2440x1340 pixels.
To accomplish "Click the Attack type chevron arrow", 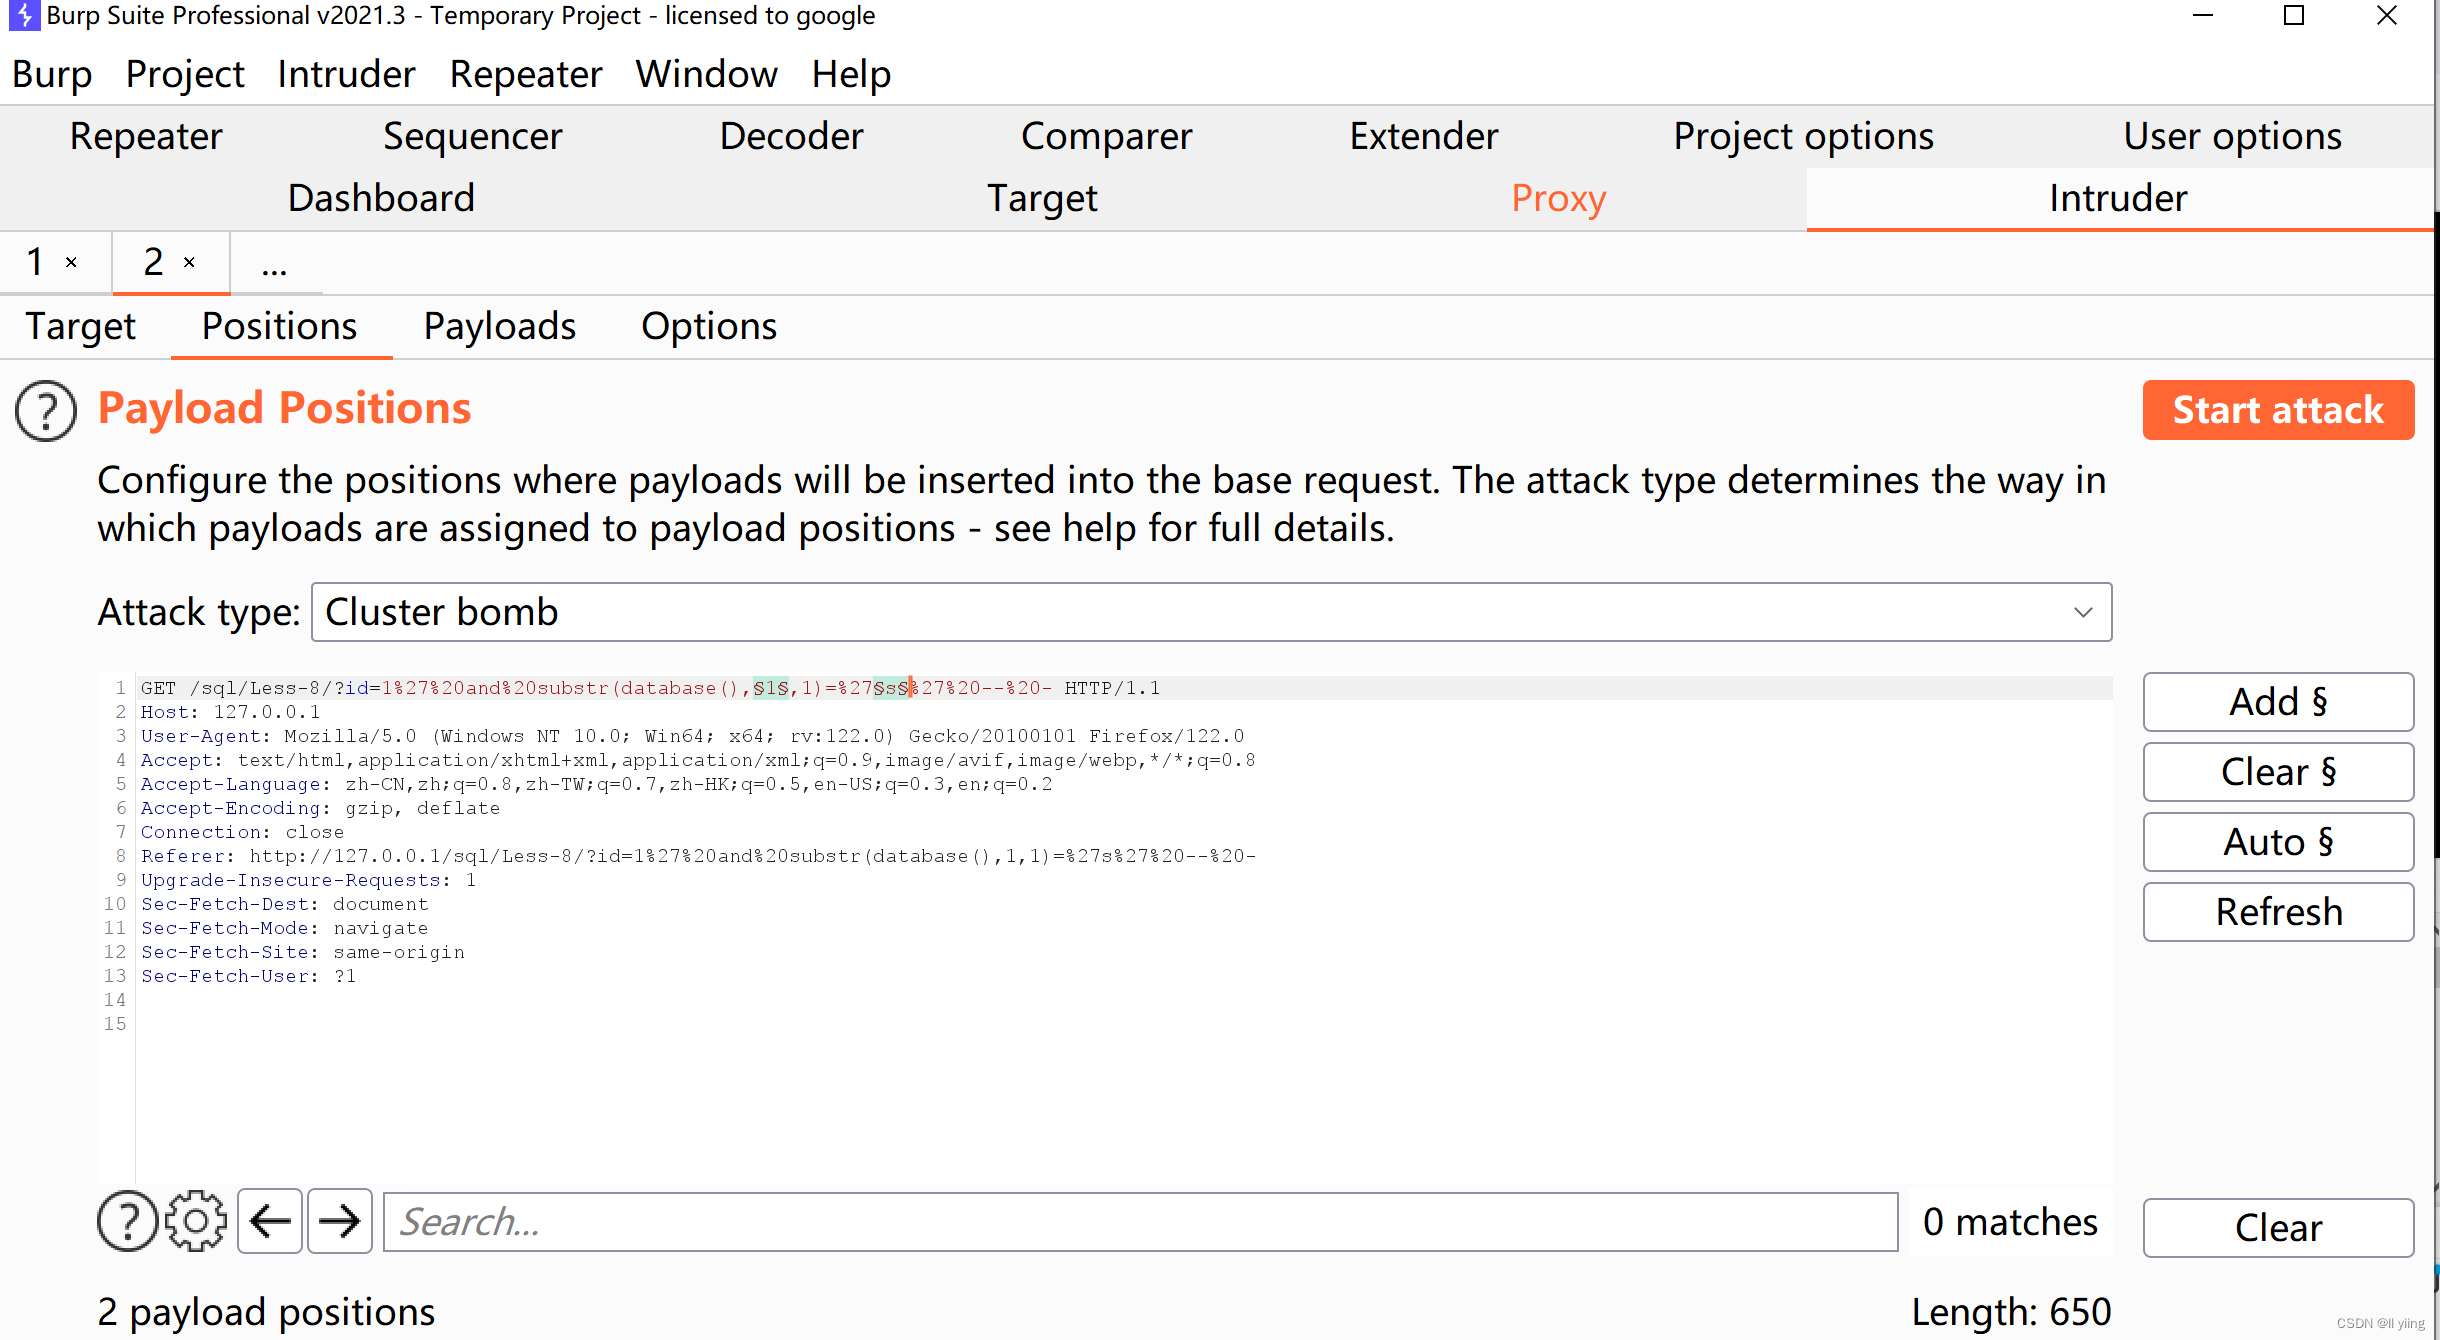I will (x=2083, y=612).
